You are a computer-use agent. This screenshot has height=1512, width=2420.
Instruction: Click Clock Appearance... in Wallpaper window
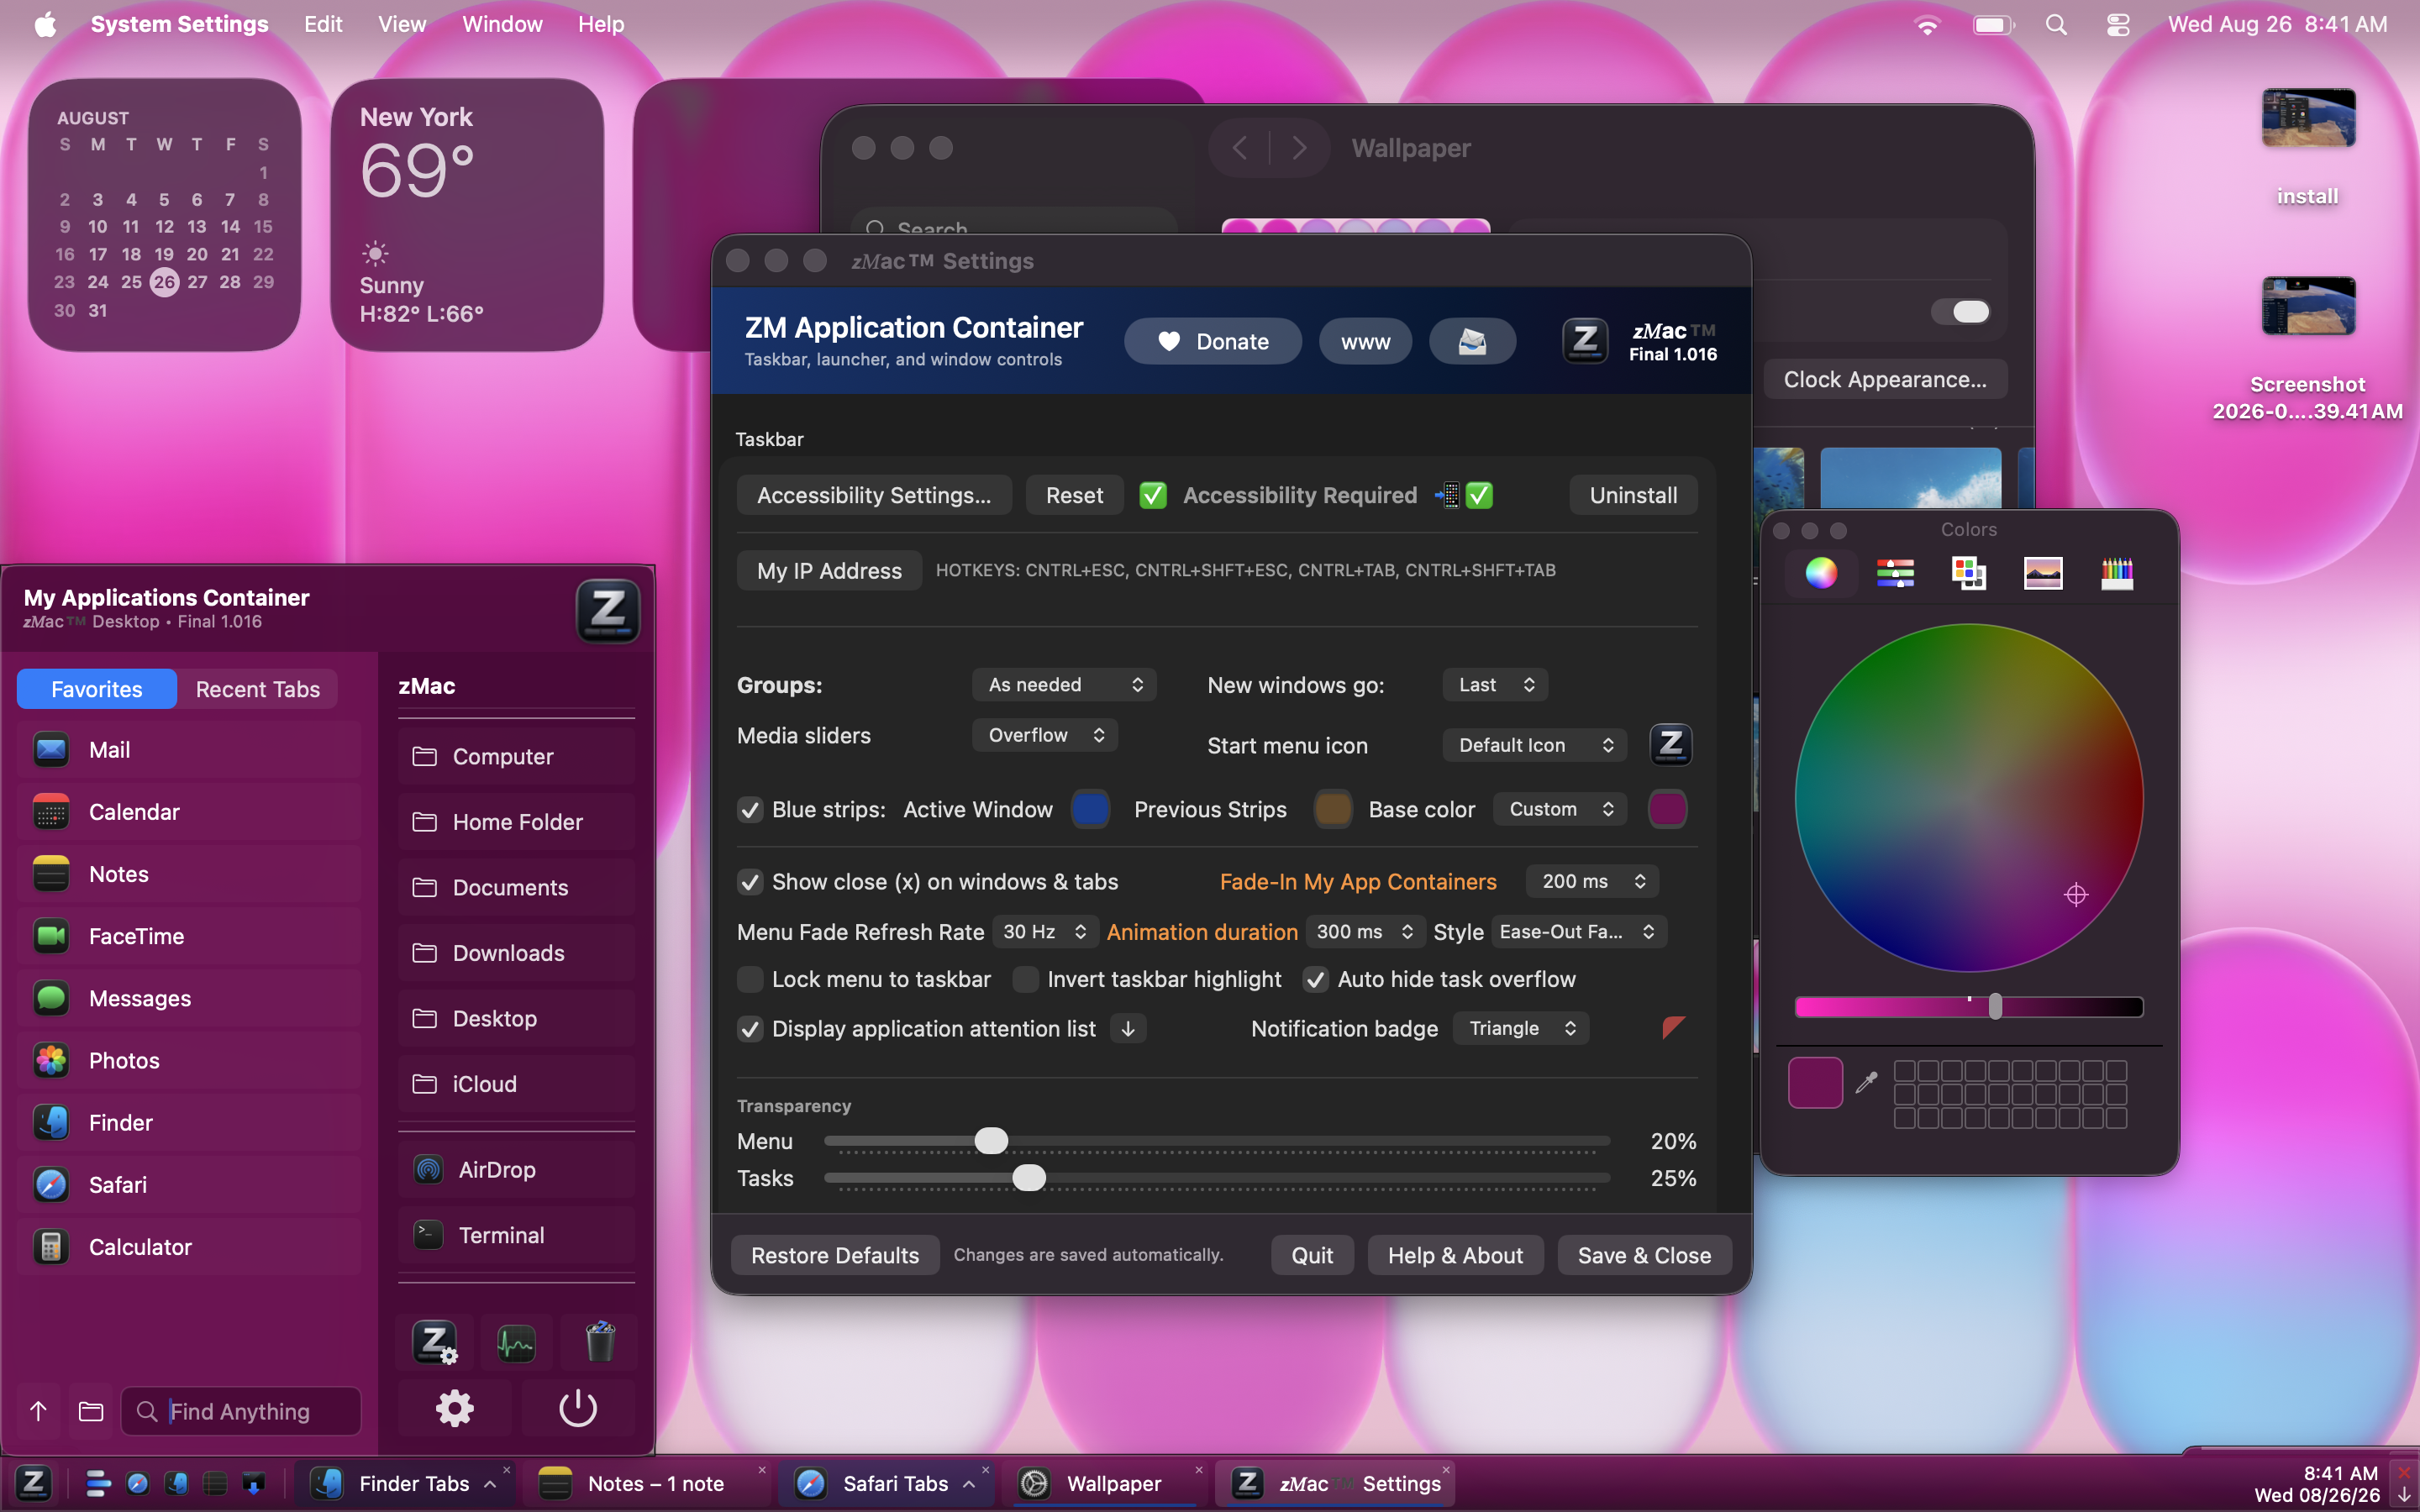click(x=1885, y=380)
